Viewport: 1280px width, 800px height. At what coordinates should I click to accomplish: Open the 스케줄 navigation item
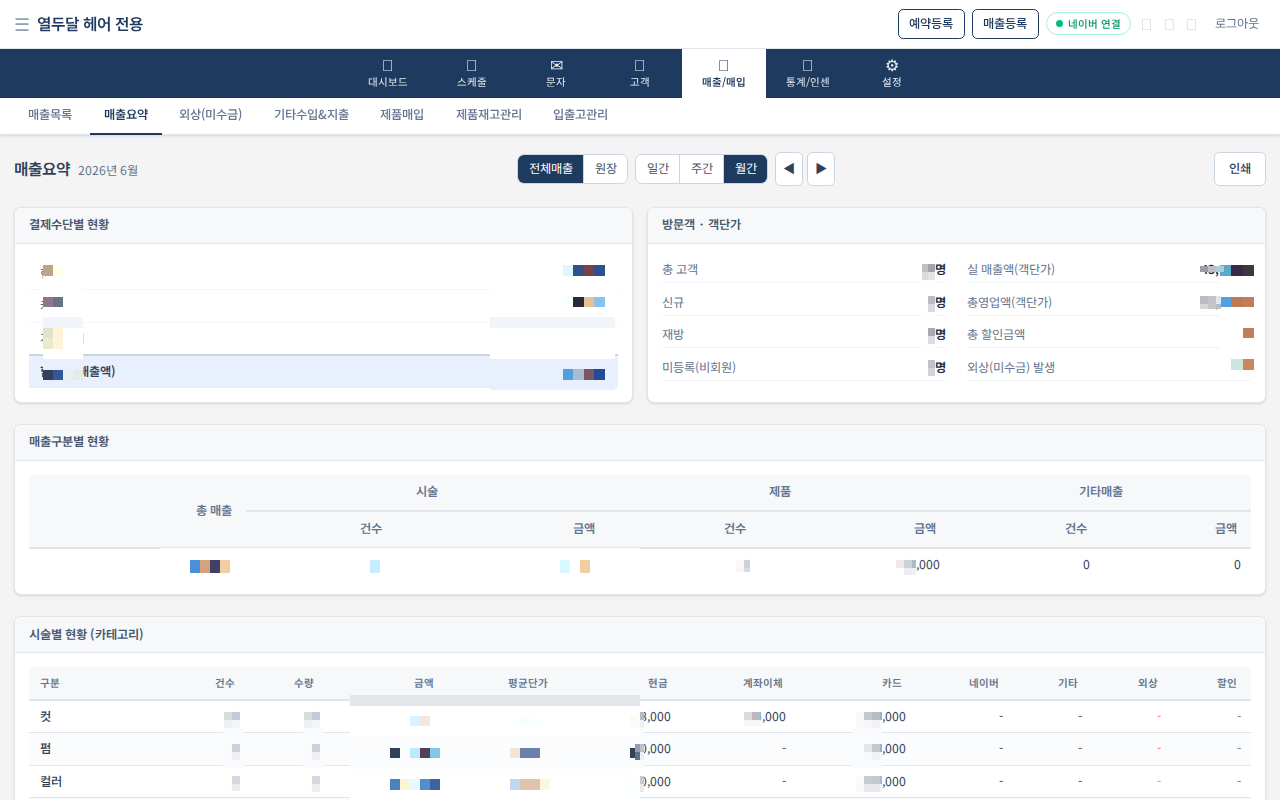point(472,74)
